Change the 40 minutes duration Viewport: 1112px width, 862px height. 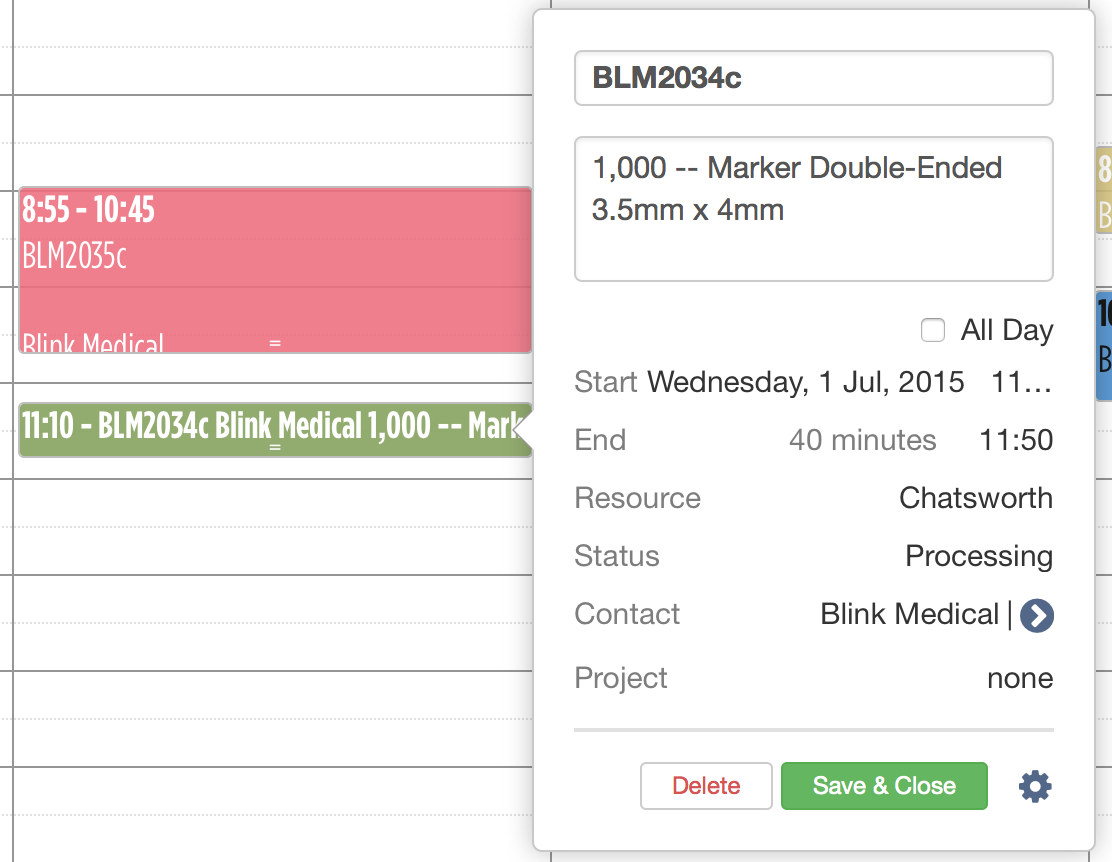pos(862,440)
